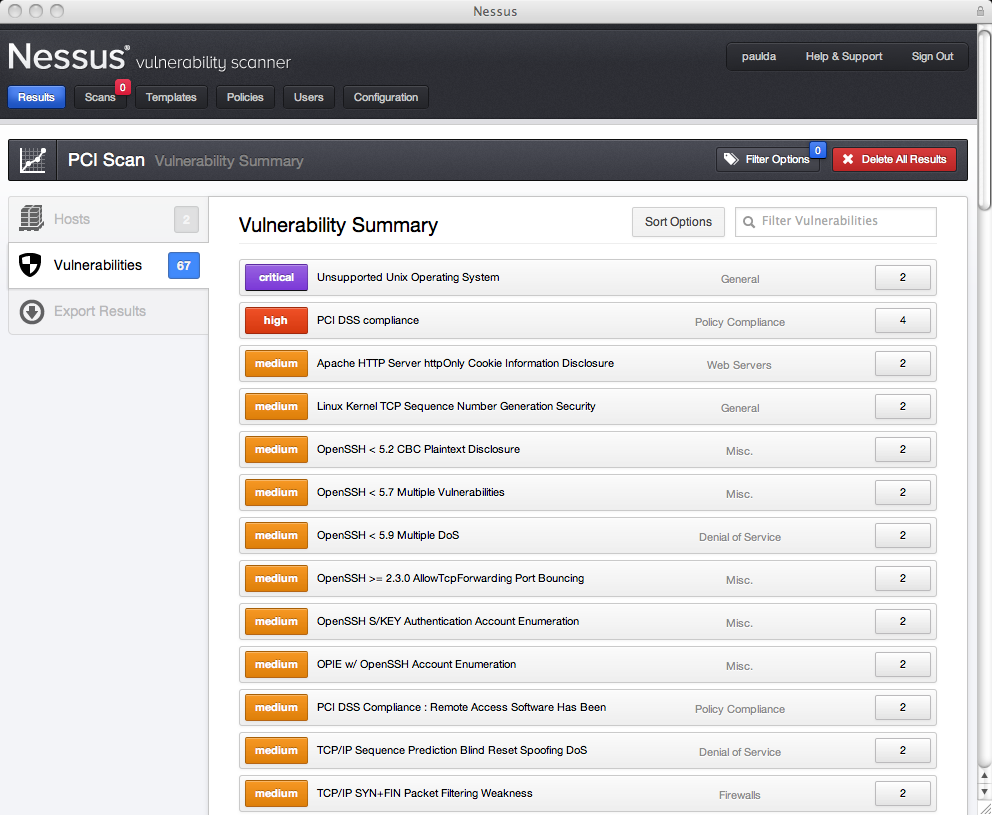Viewport: 992px width, 815px height.
Task: Click Delete All Results button
Action: coord(894,159)
